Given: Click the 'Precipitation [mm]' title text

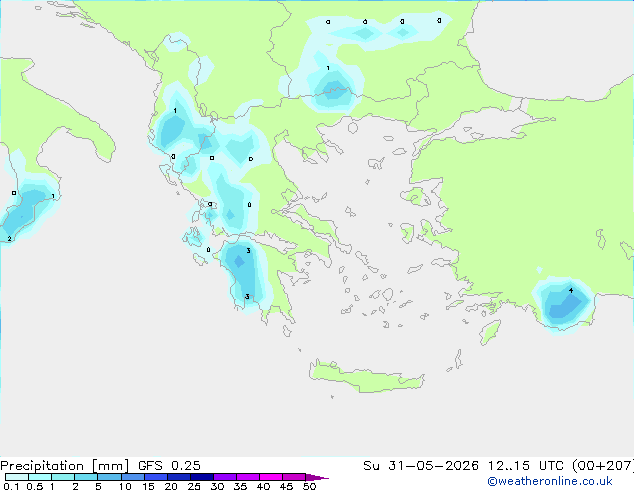Looking at the screenshot, I should [65, 466].
